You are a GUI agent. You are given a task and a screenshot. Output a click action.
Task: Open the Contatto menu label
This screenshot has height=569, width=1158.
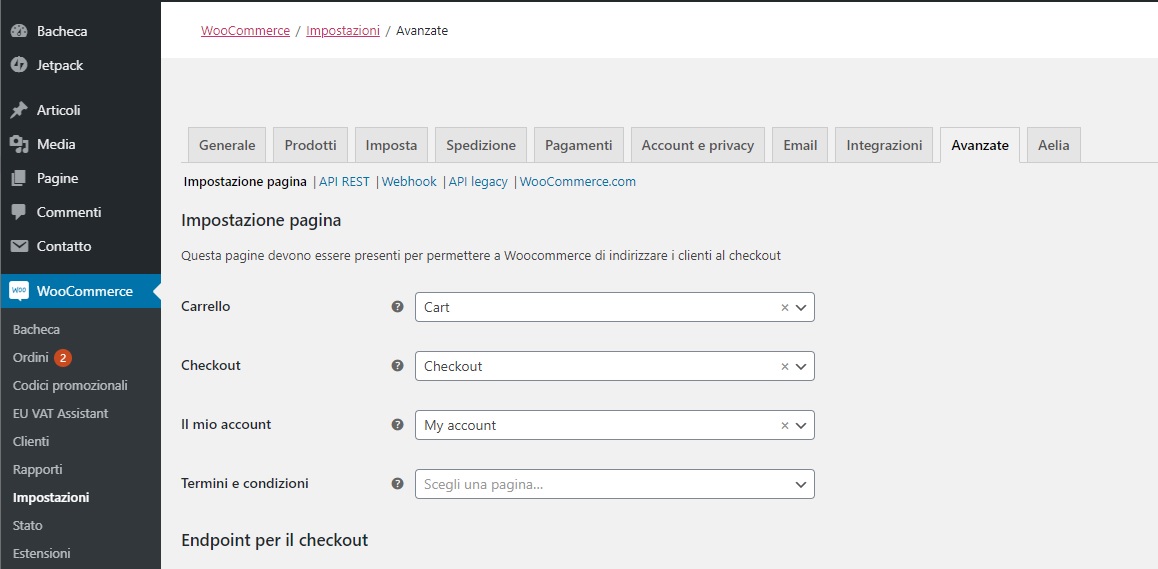[64, 246]
